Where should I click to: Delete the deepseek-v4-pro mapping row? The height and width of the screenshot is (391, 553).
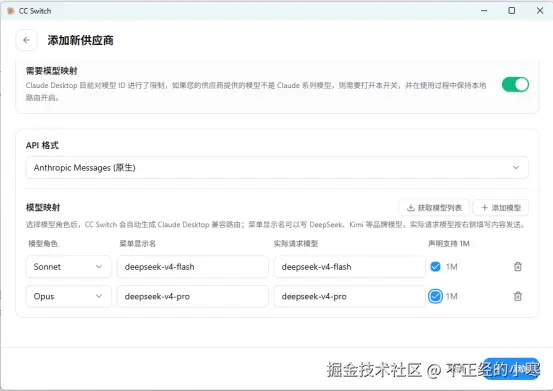(x=517, y=296)
